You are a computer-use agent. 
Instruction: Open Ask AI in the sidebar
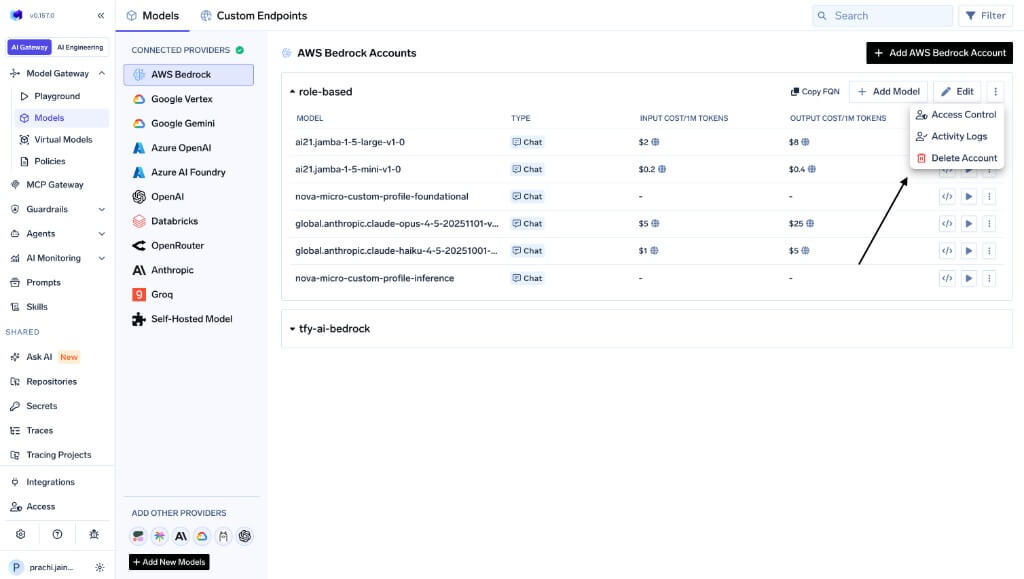[39, 357]
